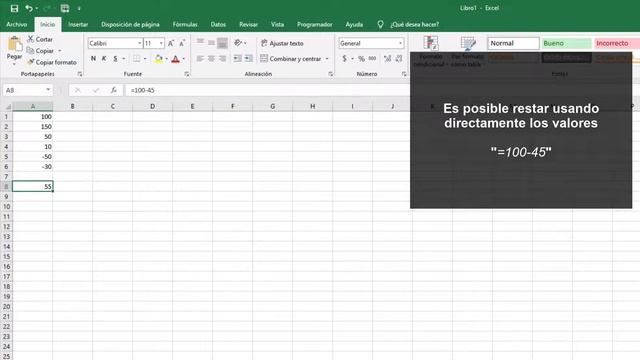Image resolution: width=640 pixels, height=360 pixels.
Task: Click the Cortar button
Action: coord(40,39)
